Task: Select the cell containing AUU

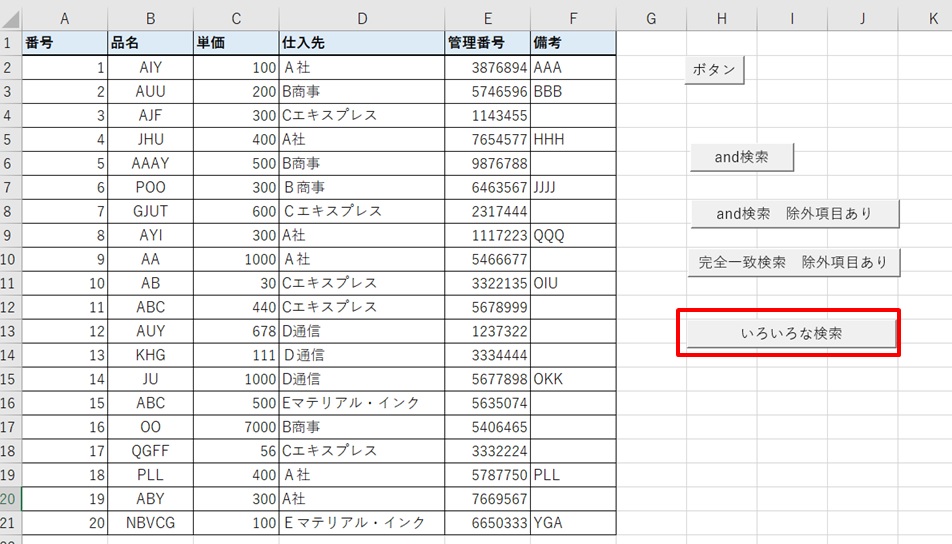Action: click(x=151, y=92)
